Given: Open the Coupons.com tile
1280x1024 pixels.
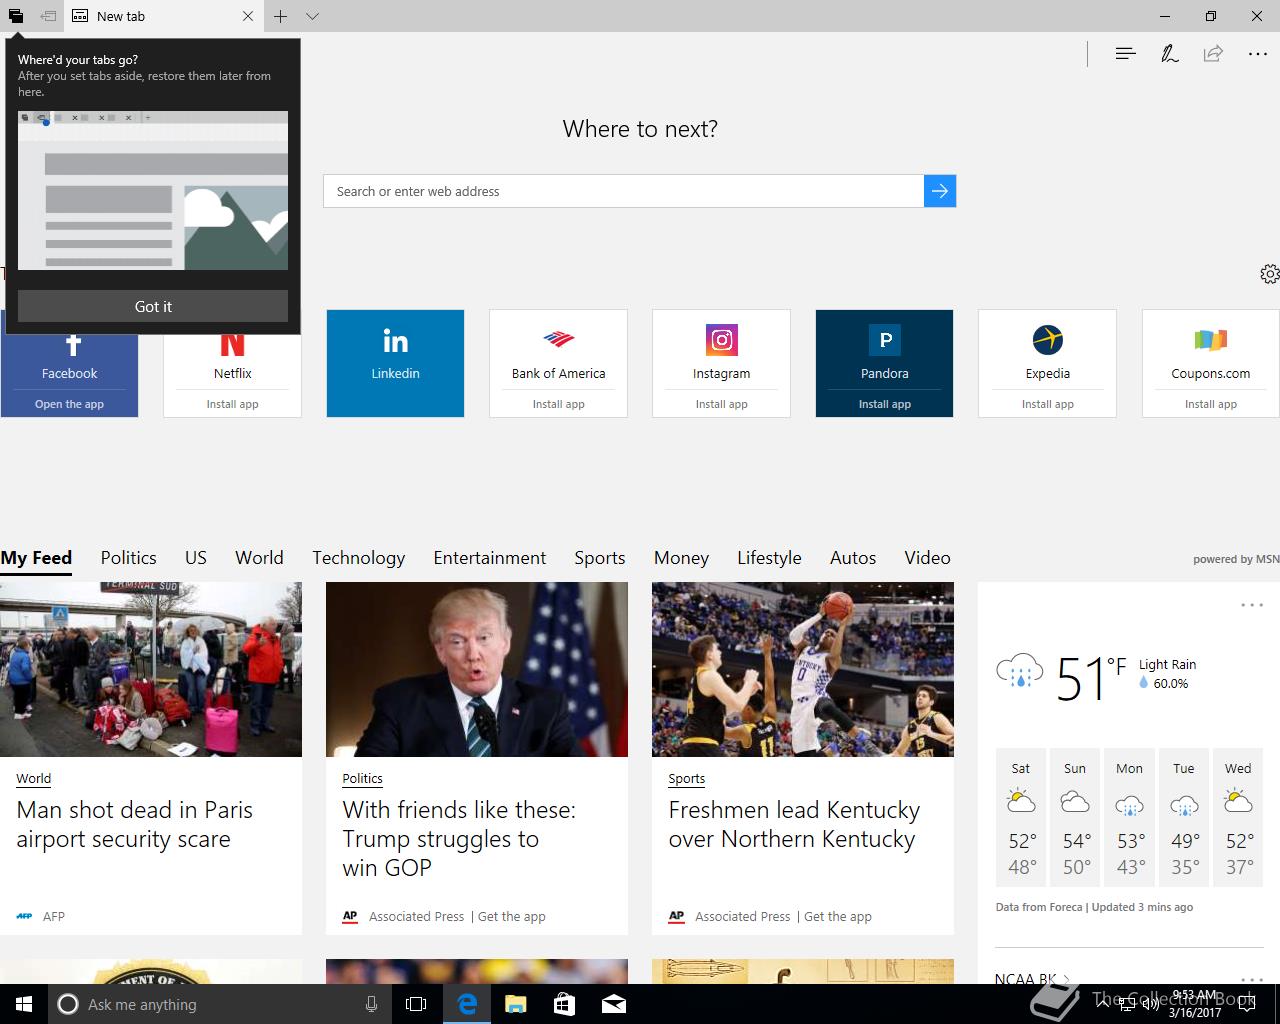Looking at the screenshot, I should pos(1210,363).
